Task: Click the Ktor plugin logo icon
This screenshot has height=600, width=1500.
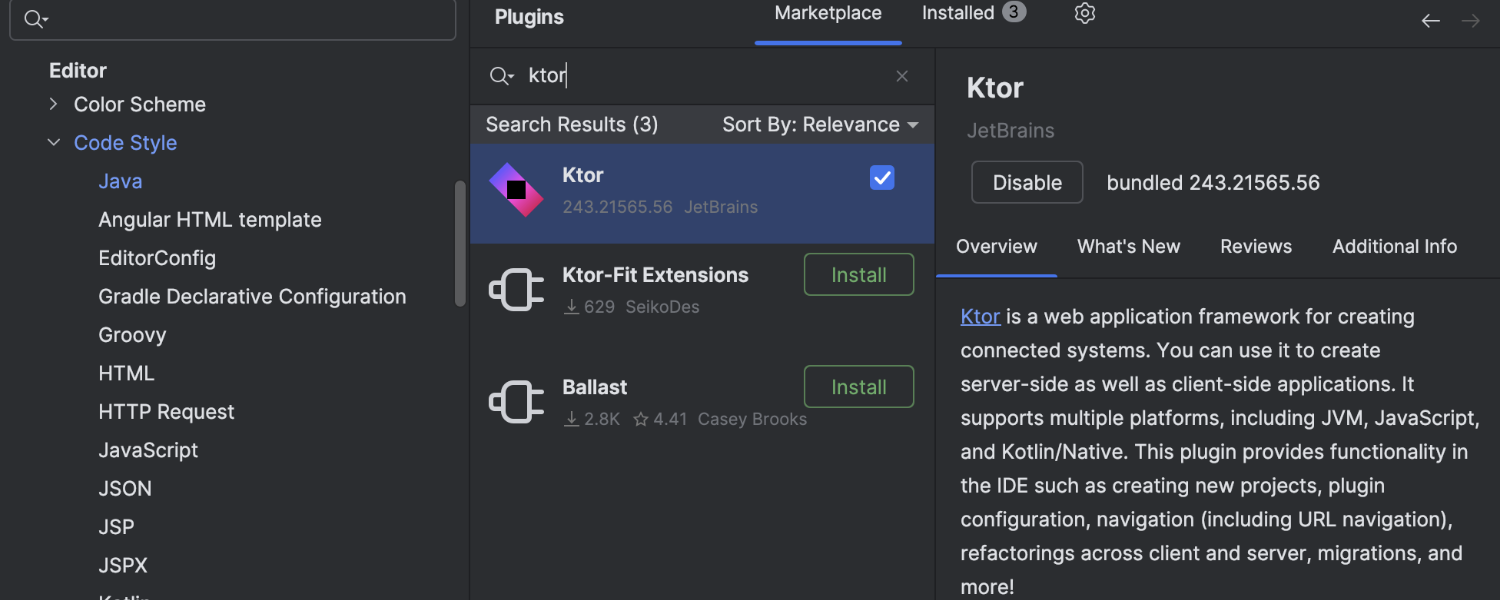Action: click(x=516, y=190)
